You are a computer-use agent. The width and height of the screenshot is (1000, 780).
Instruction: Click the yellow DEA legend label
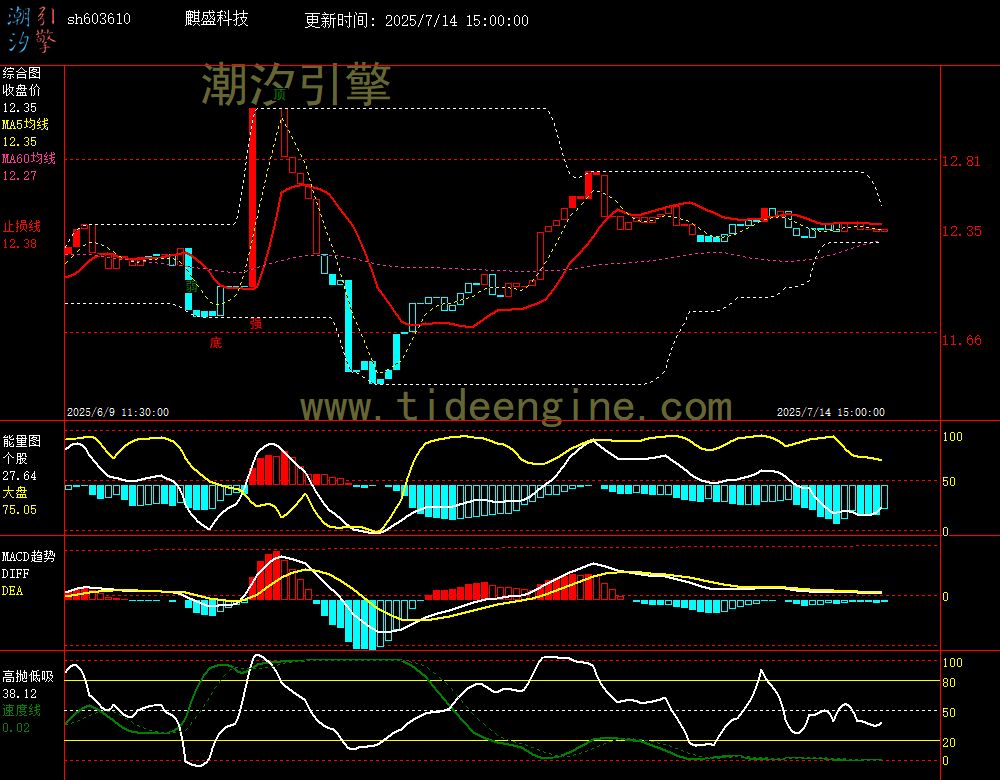tap(12, 591)
